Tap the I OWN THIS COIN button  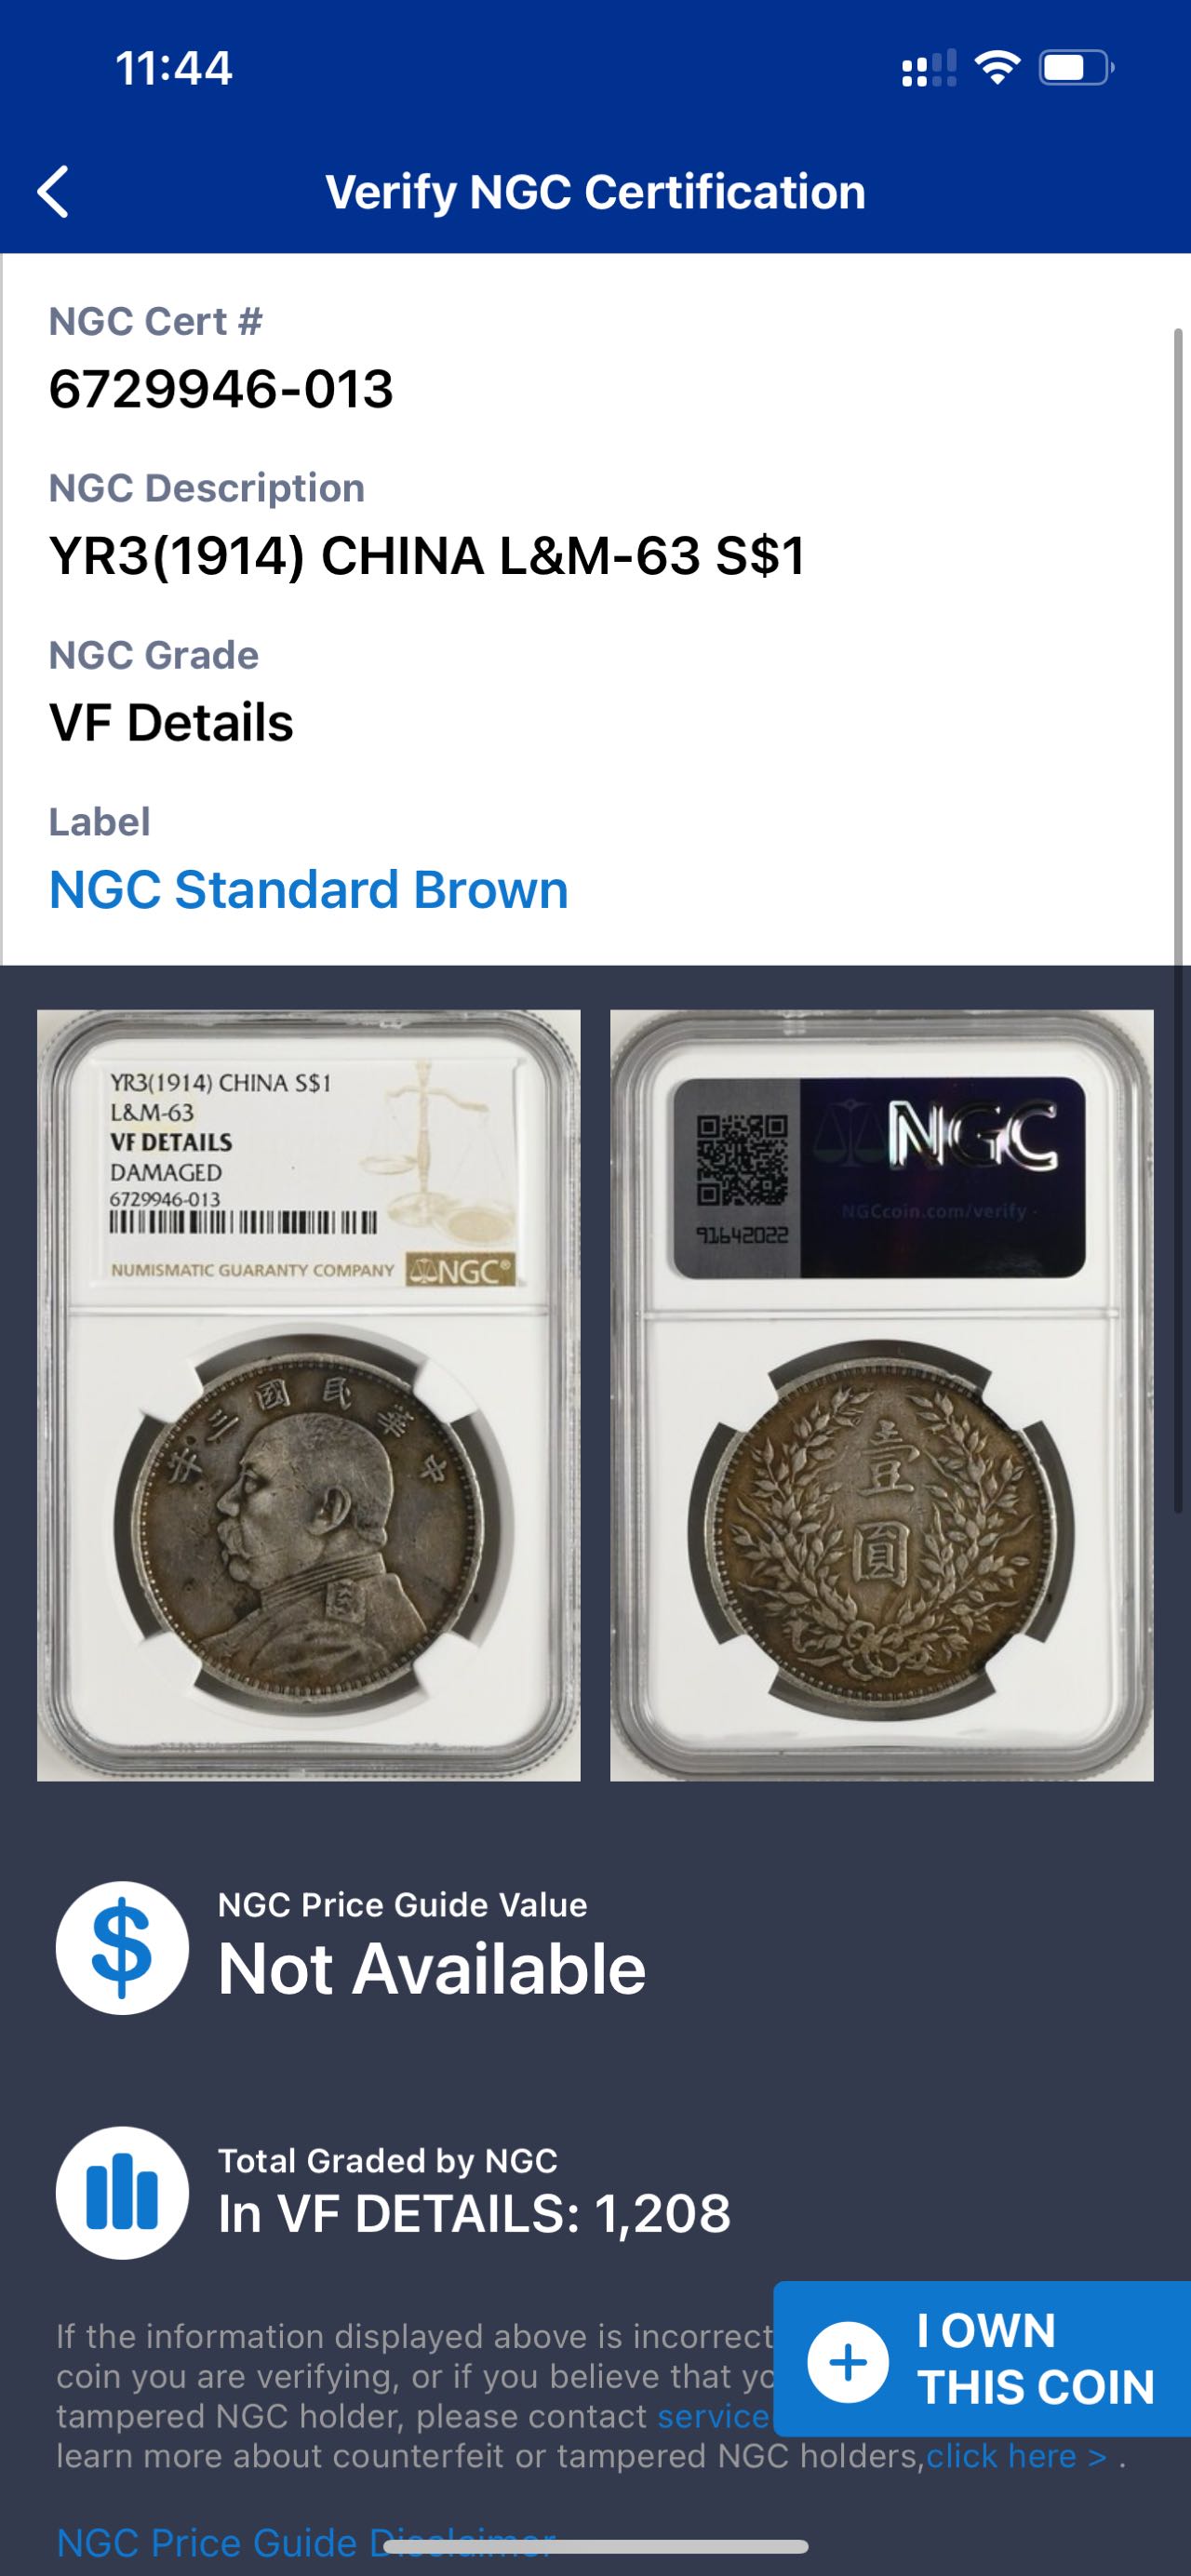pyautogui.click(x=982, y=2359)
